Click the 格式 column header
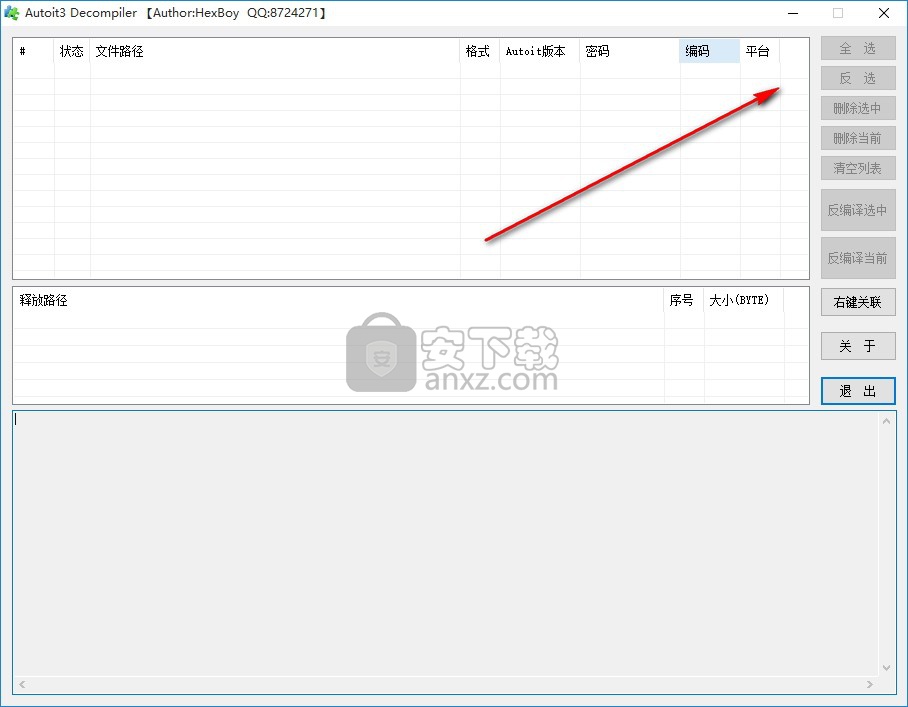This screenshot has width=908, height=707. pos(479,52)
